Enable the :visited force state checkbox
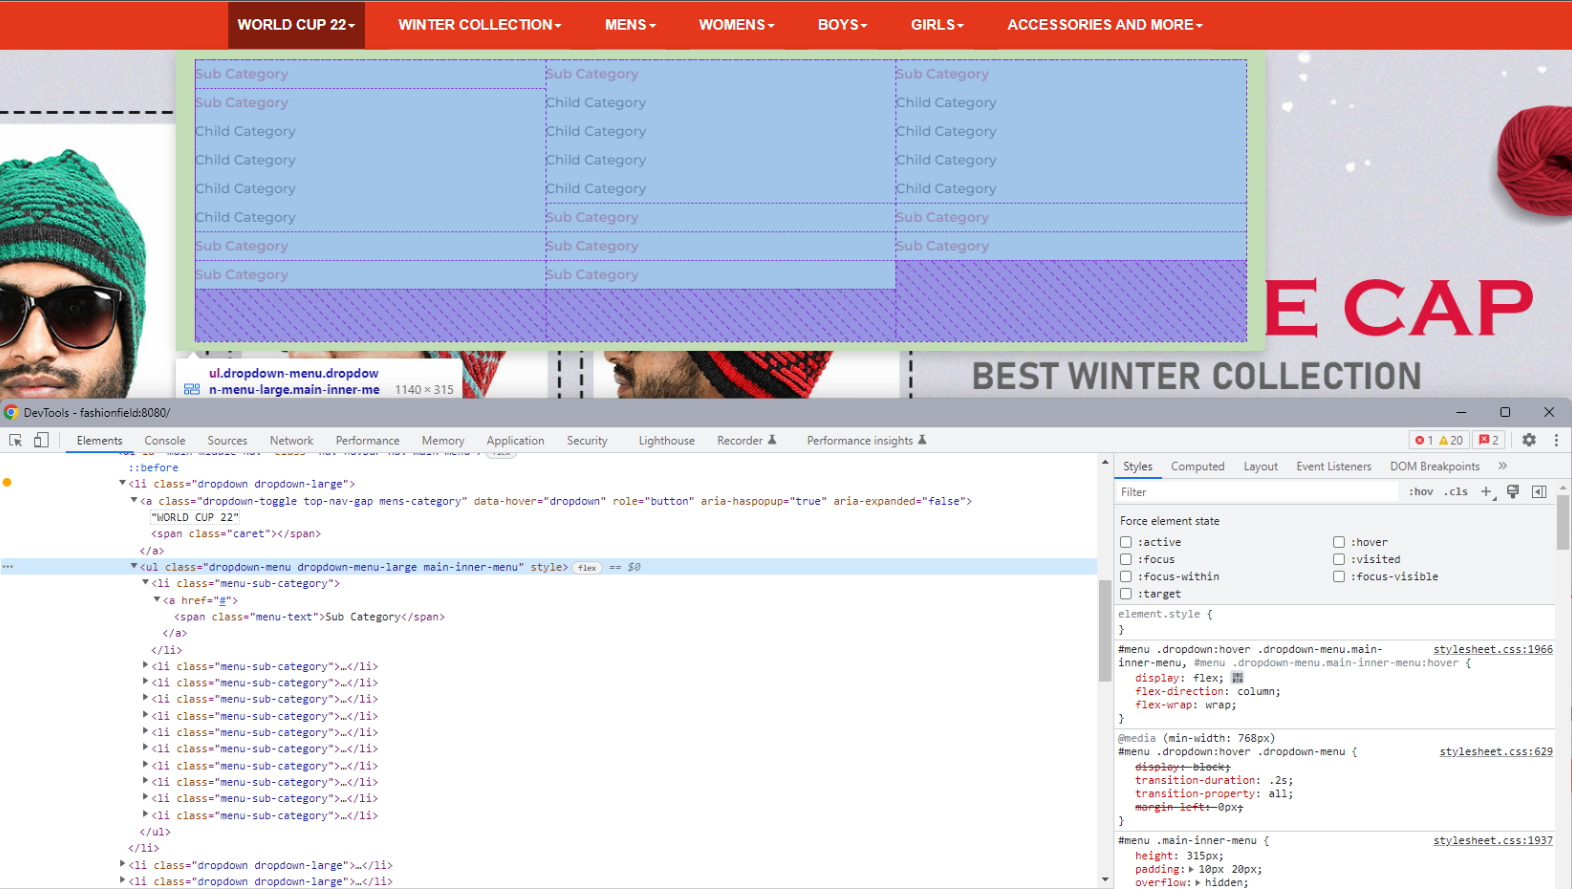The height and width of the screenshot is (889, 1572). pyautogui.click(x=1339, y=559)
